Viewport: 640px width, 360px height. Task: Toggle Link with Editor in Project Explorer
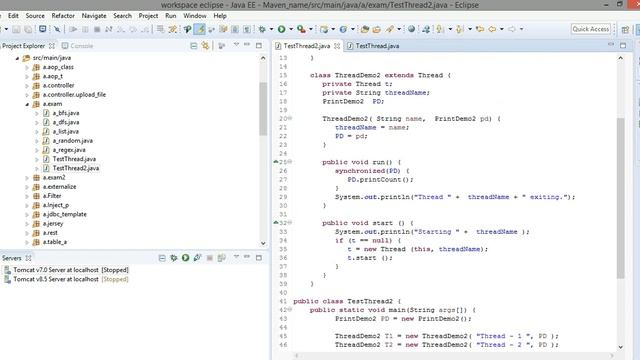tap(205, 46)
